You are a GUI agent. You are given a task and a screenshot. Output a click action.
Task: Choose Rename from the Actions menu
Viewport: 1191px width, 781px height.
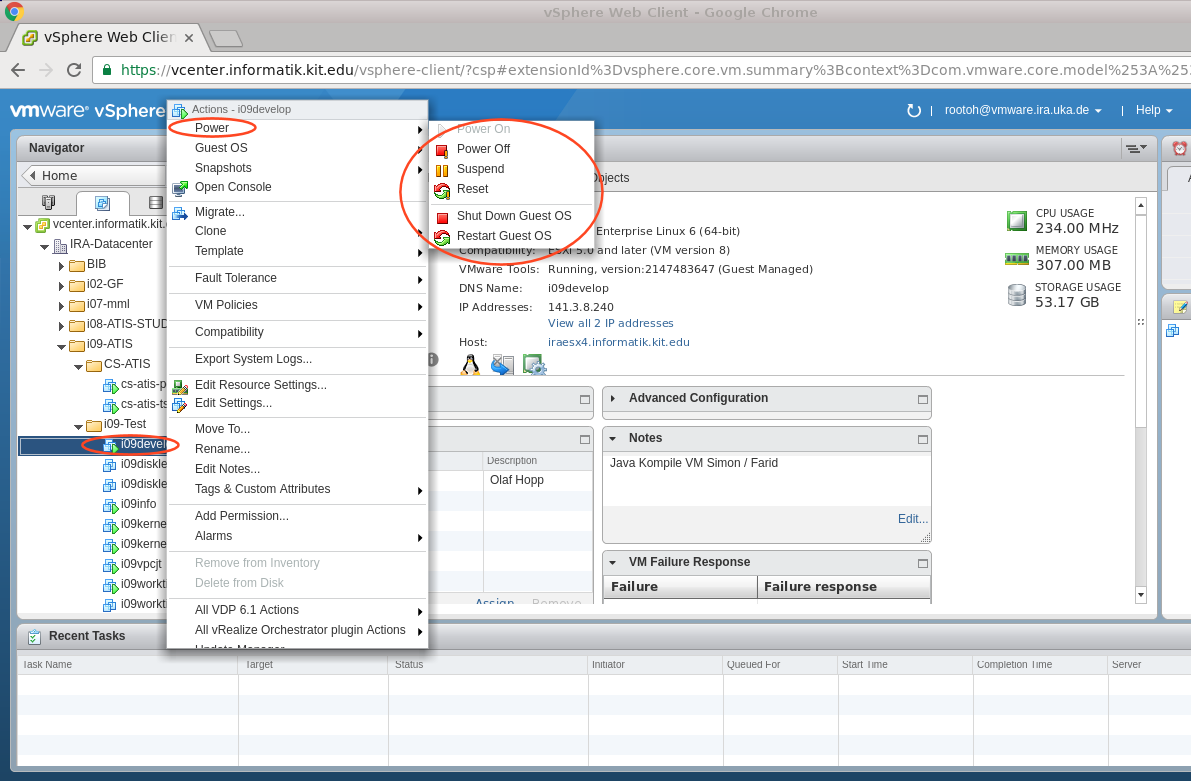pyautogui.click(x=297, y=449)
